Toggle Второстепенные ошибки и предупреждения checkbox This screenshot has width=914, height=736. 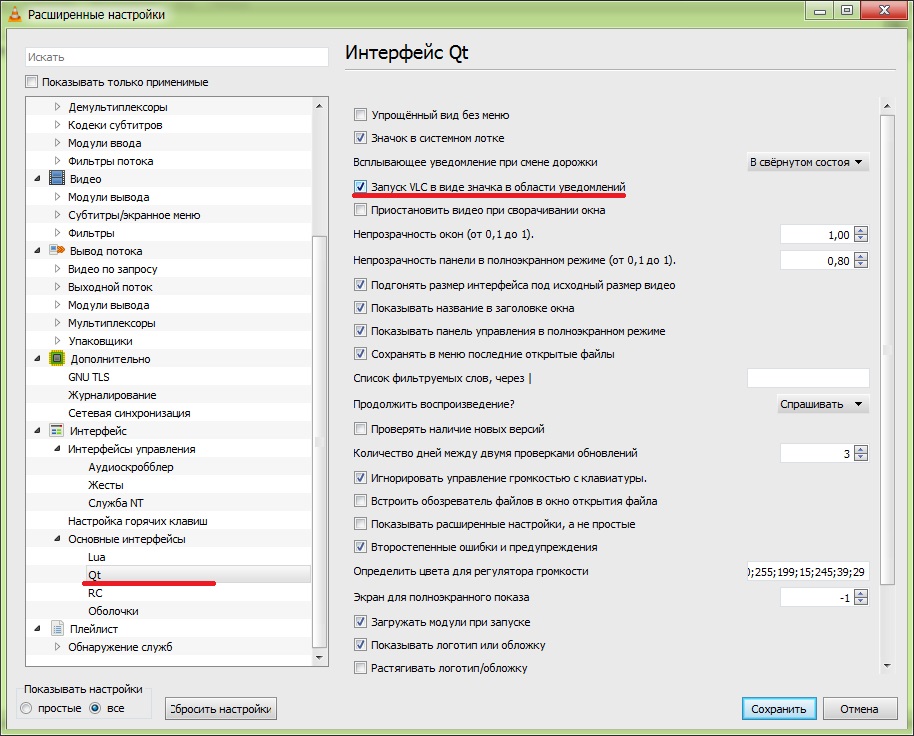click(360, 547)
